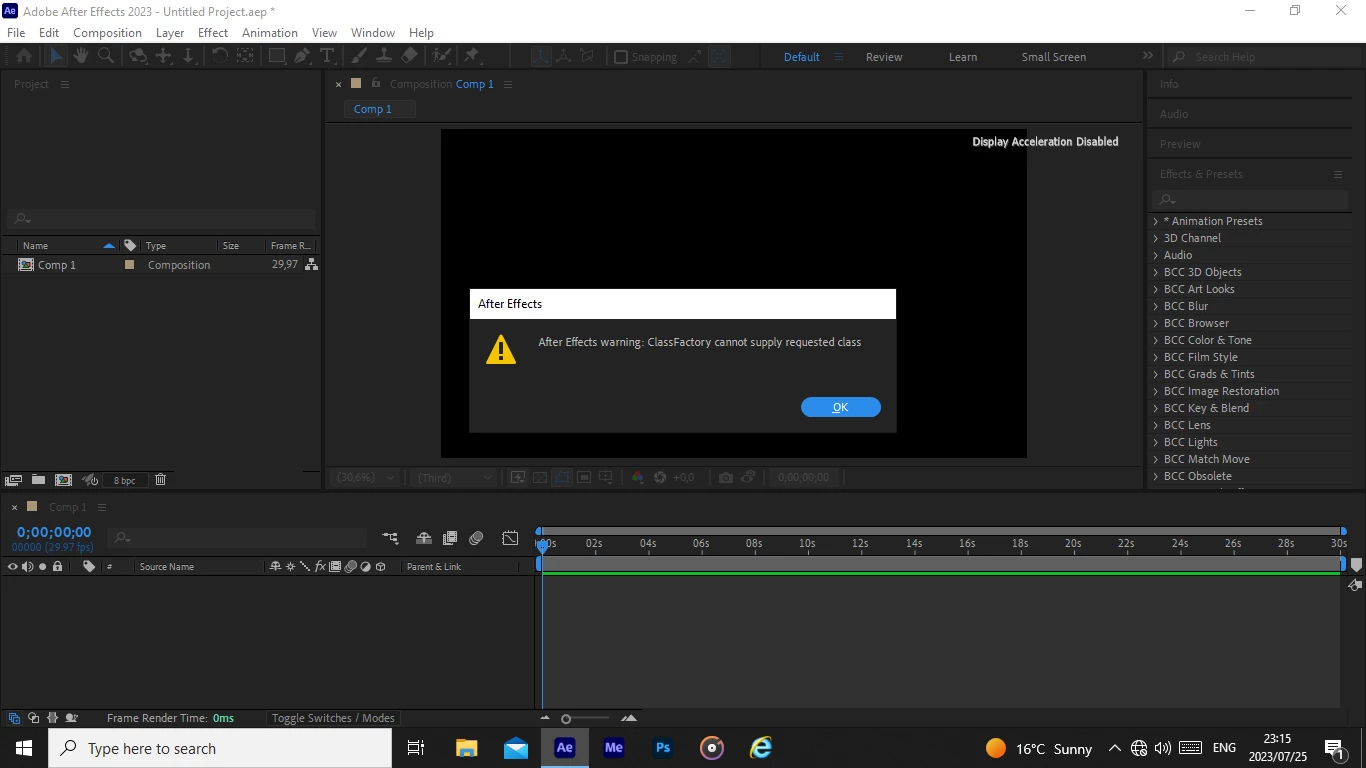Click the timeline current timecode 0;00;00;00

(x=54, y=532)
